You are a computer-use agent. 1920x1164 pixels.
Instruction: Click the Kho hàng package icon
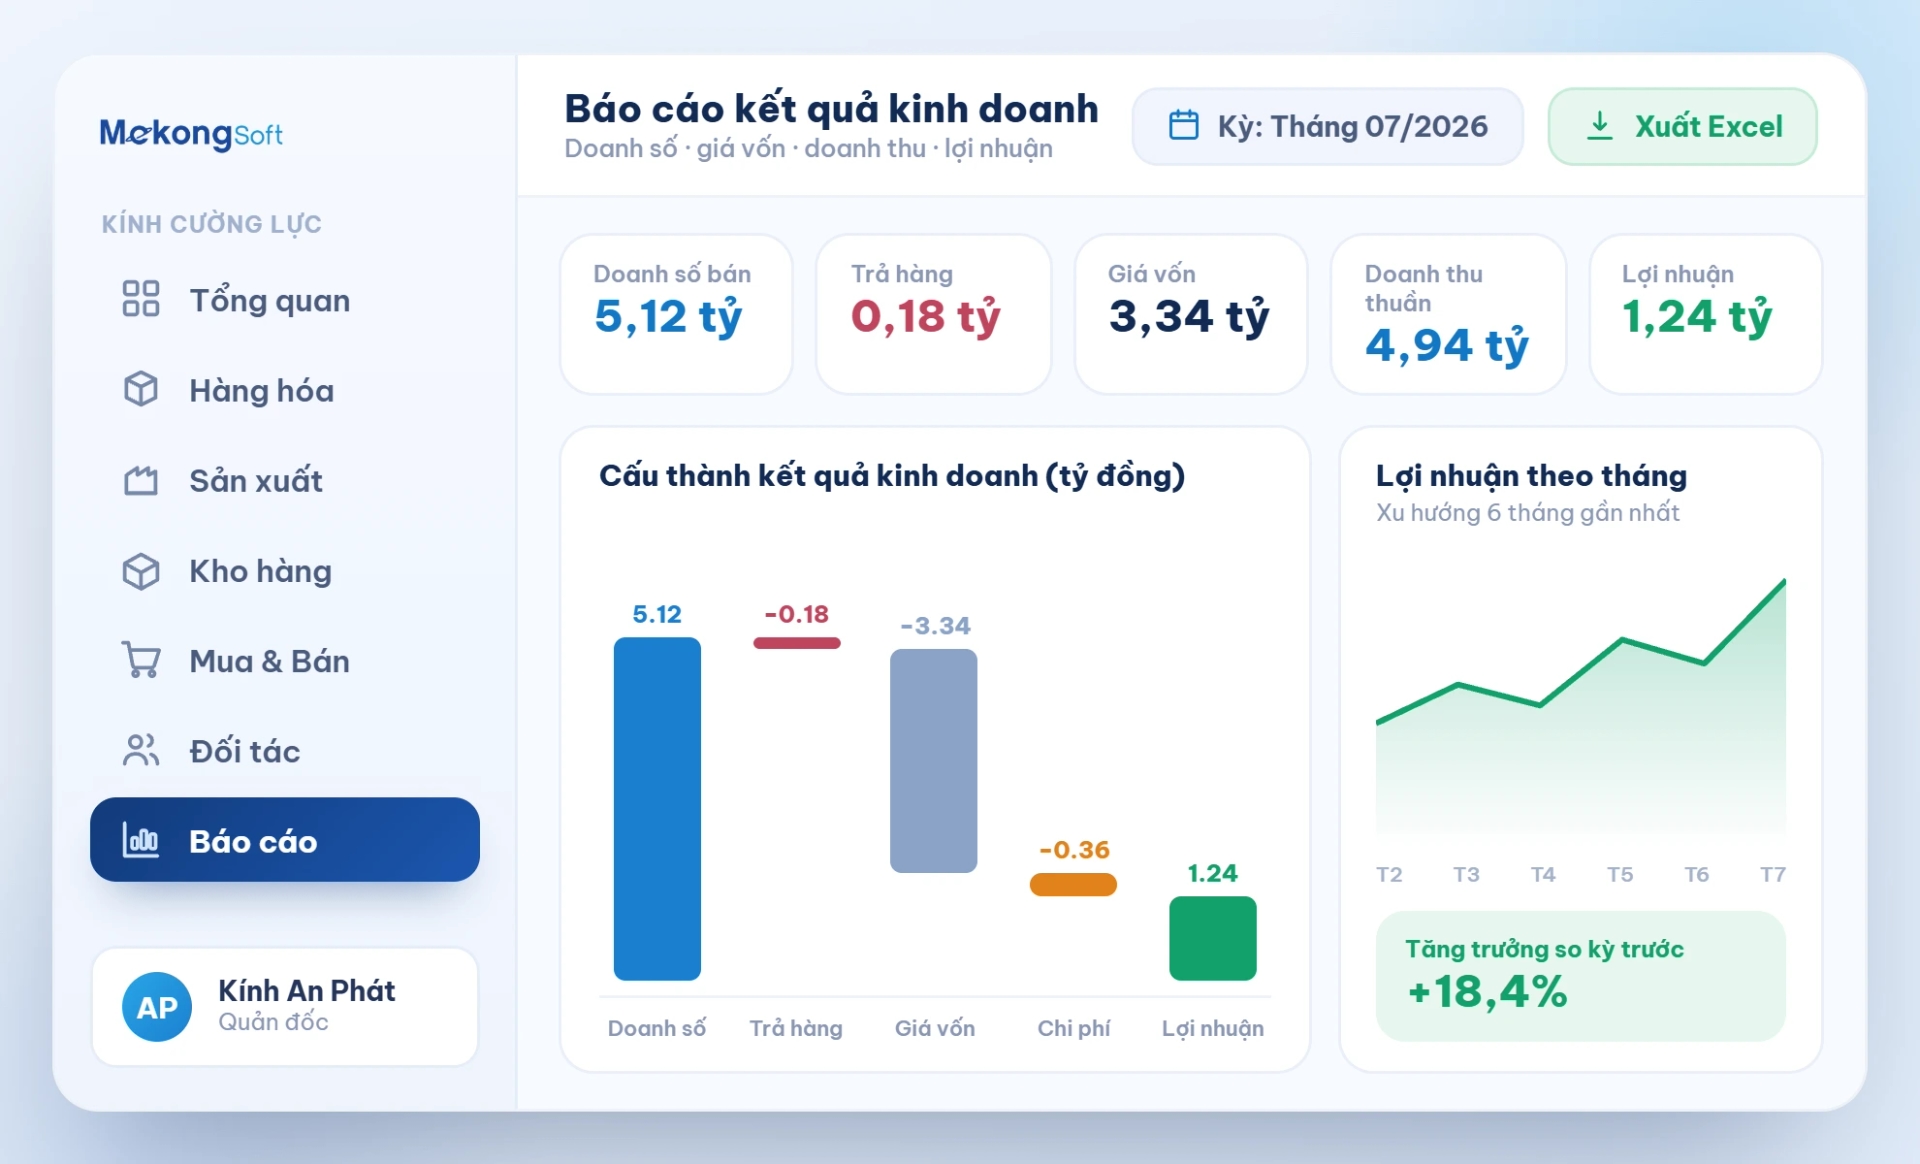click(141, 571)
